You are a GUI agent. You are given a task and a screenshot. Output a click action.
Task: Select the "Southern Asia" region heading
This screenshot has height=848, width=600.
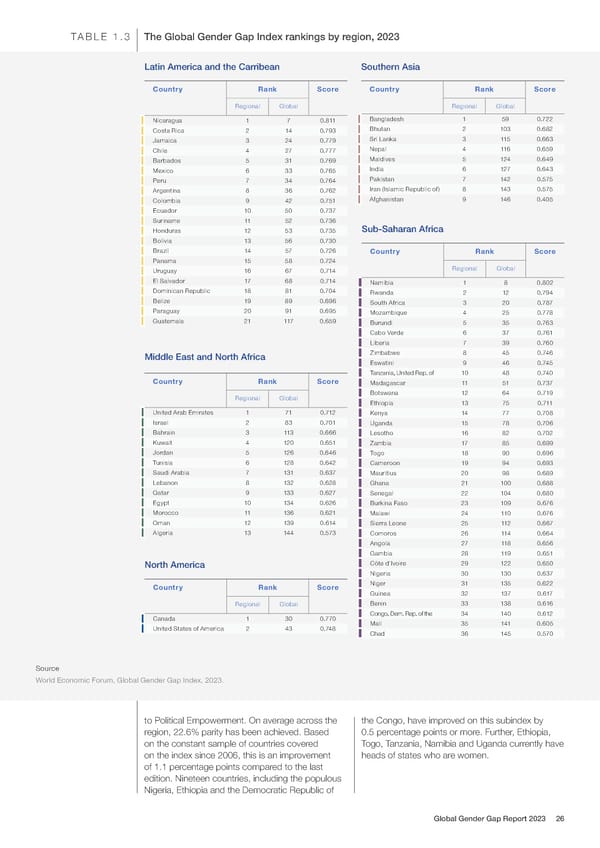391,67
